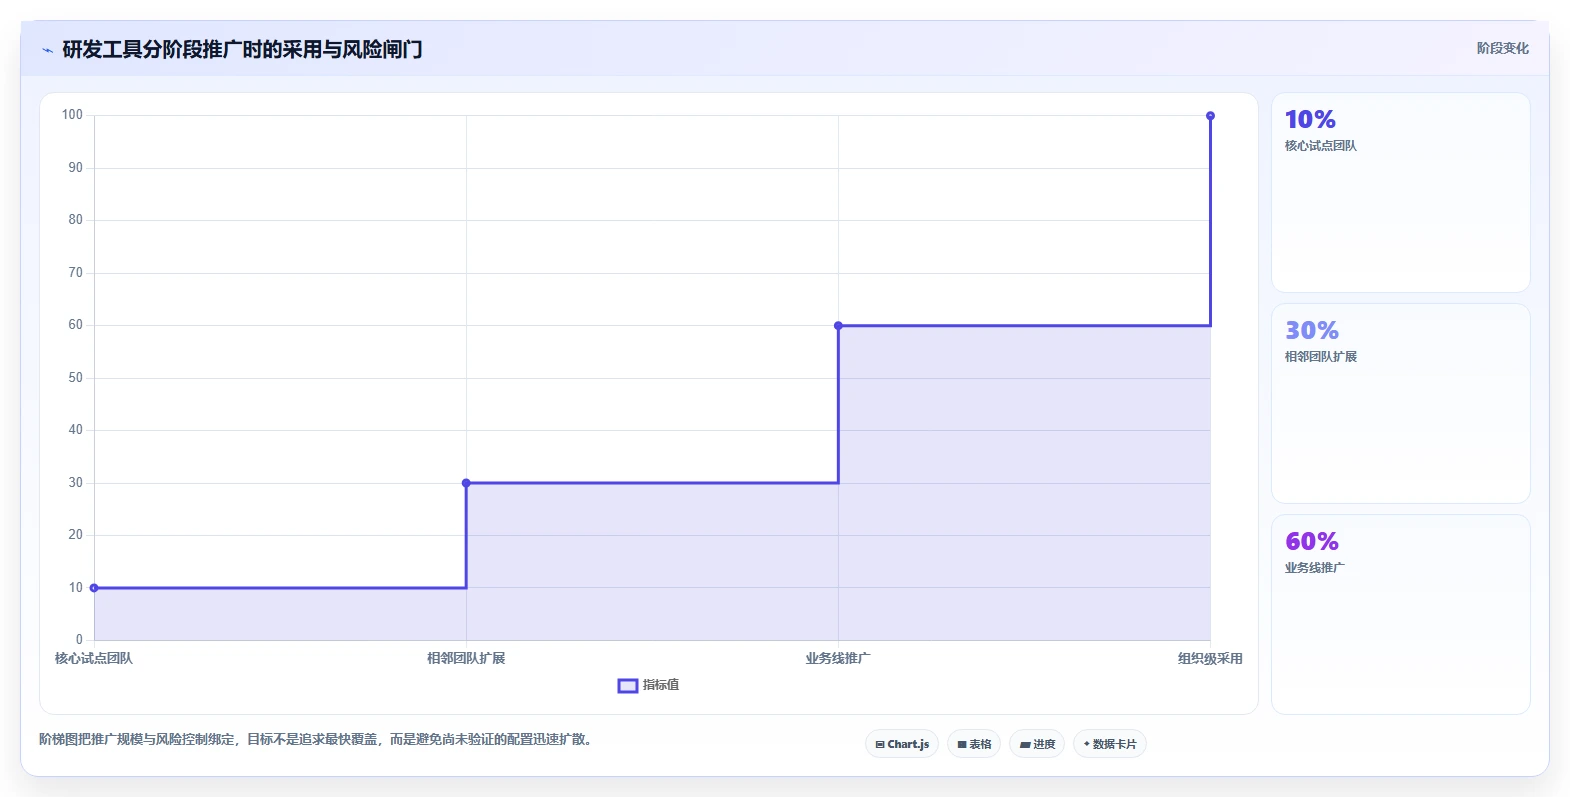Open the 60% 业务线推广 data card
Screen dimensions: 1570x797
1400,615
